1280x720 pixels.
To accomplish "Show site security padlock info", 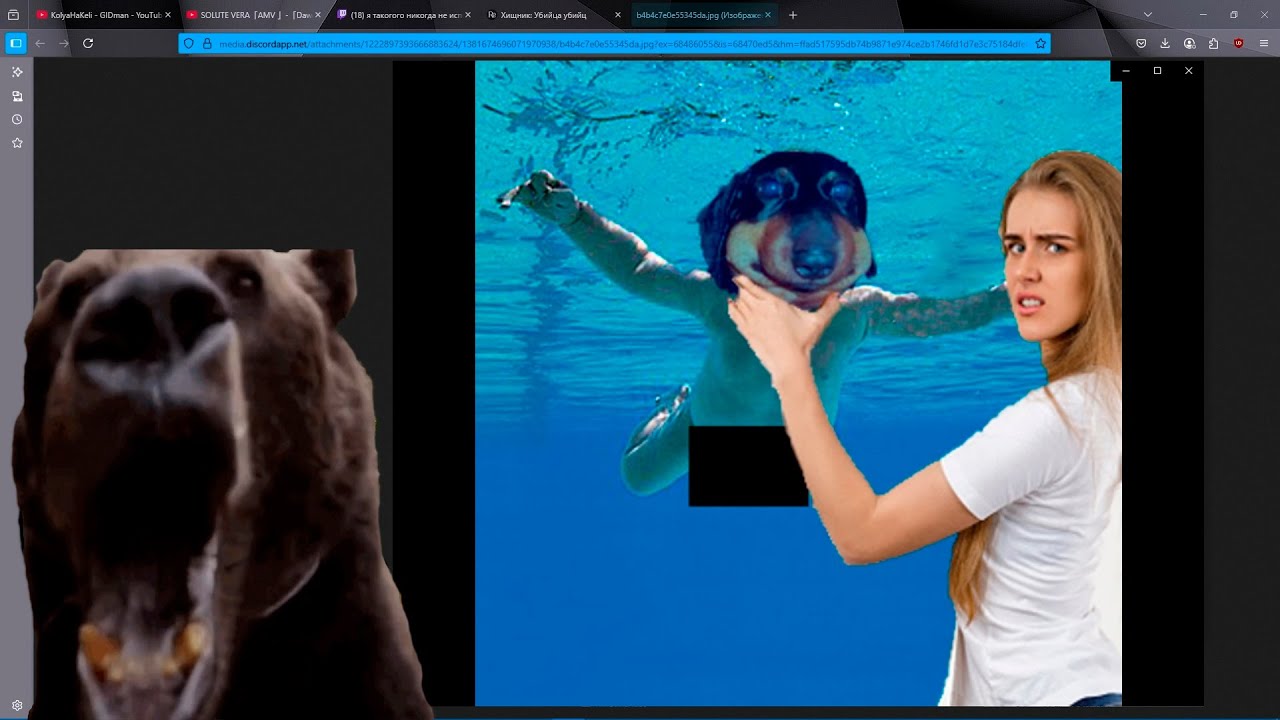I will 207,44.
